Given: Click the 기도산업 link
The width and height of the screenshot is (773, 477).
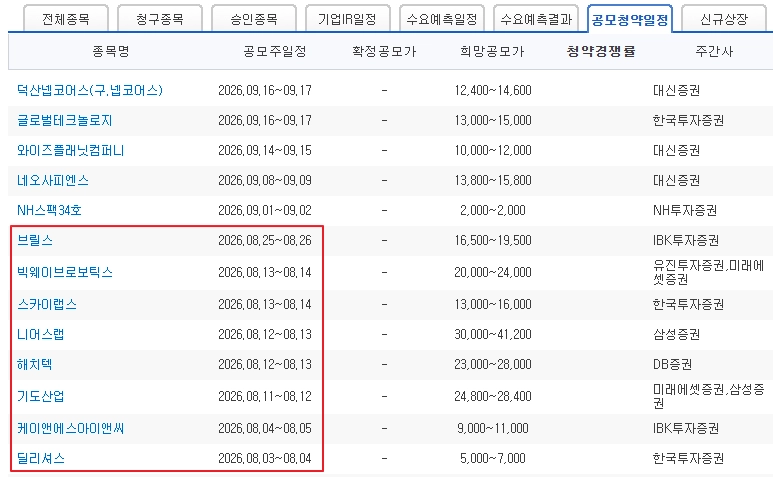Looking at the screenshot, I should coord(40,397).
